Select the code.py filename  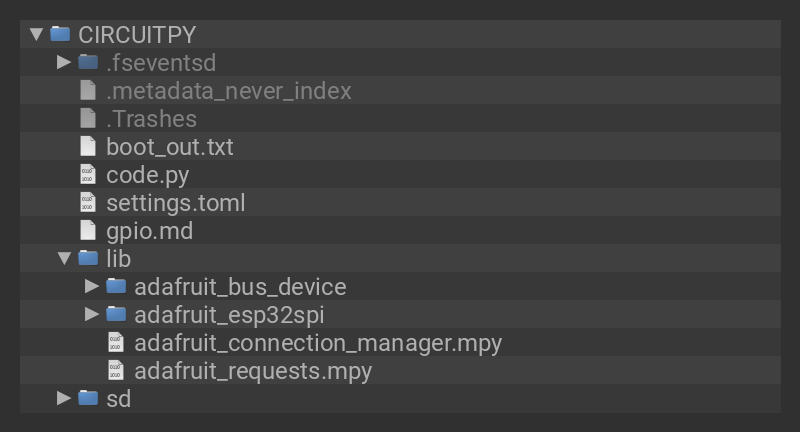147,175
